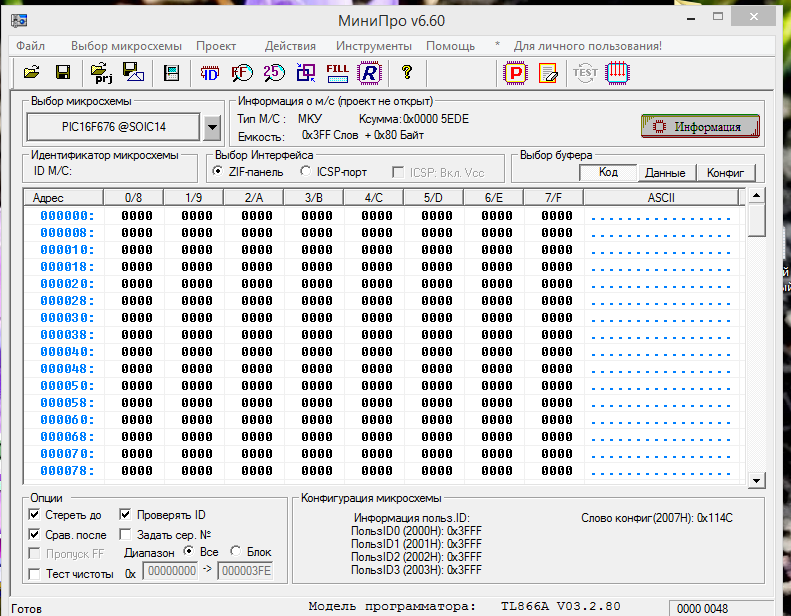Click the FILL buffer toolbar icon
Viewport: 791px width, 616px height.
point(337,72)
